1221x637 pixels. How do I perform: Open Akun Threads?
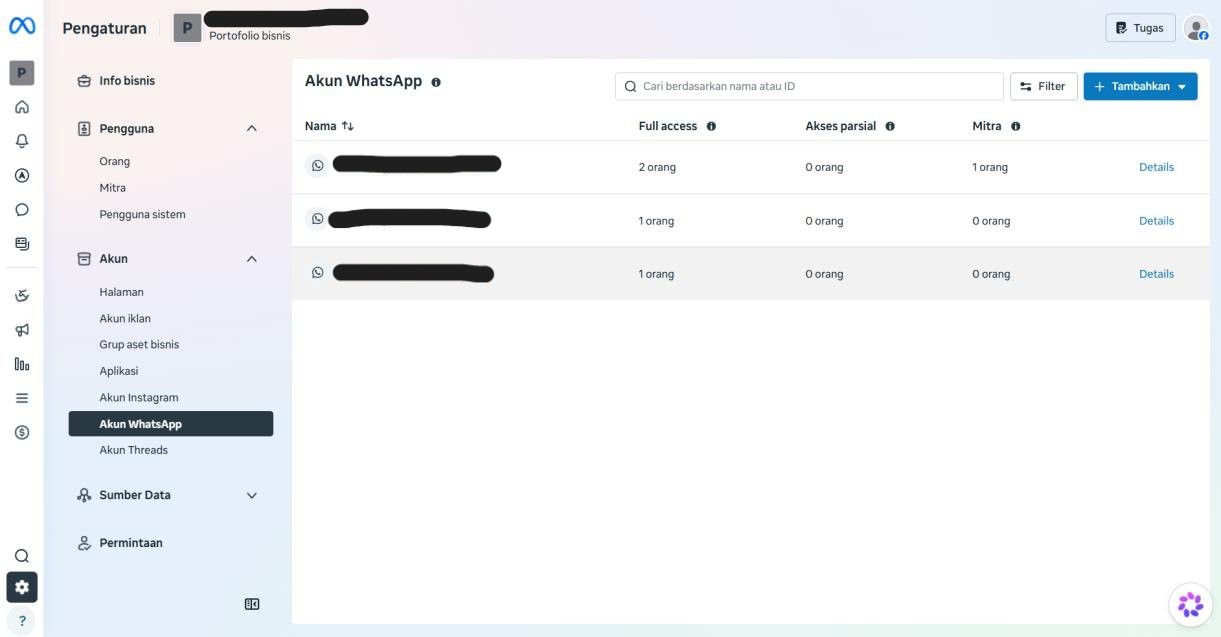tap(133, 450)
